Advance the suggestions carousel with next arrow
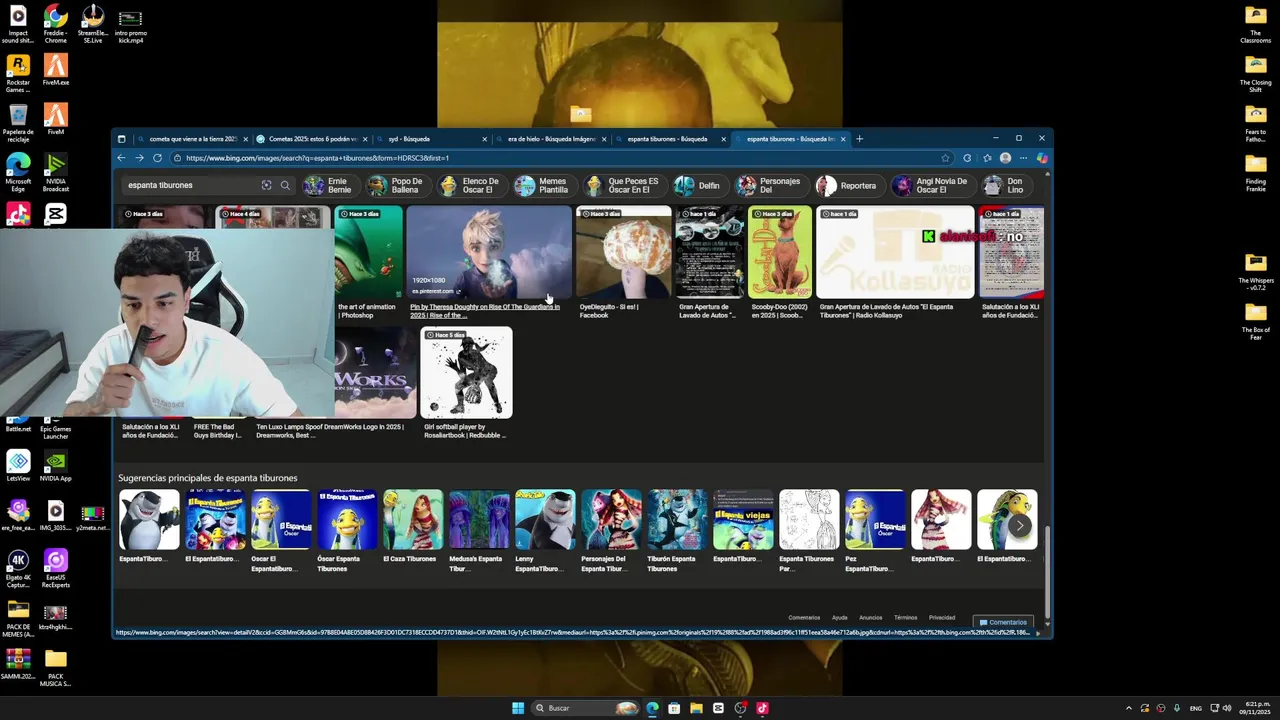 [1019, 525]
